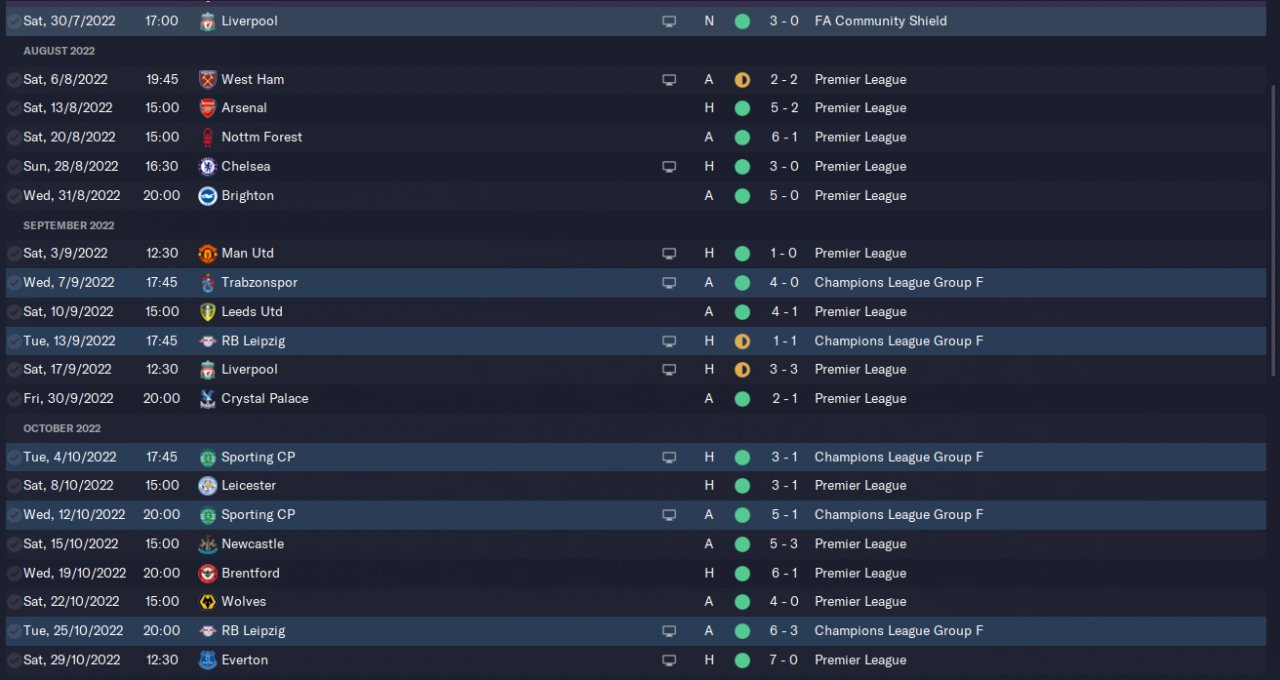Open the 7 - 0 Everton match result
The width and height of the screenshot is (1280, 680).
(x=784, y=660)
